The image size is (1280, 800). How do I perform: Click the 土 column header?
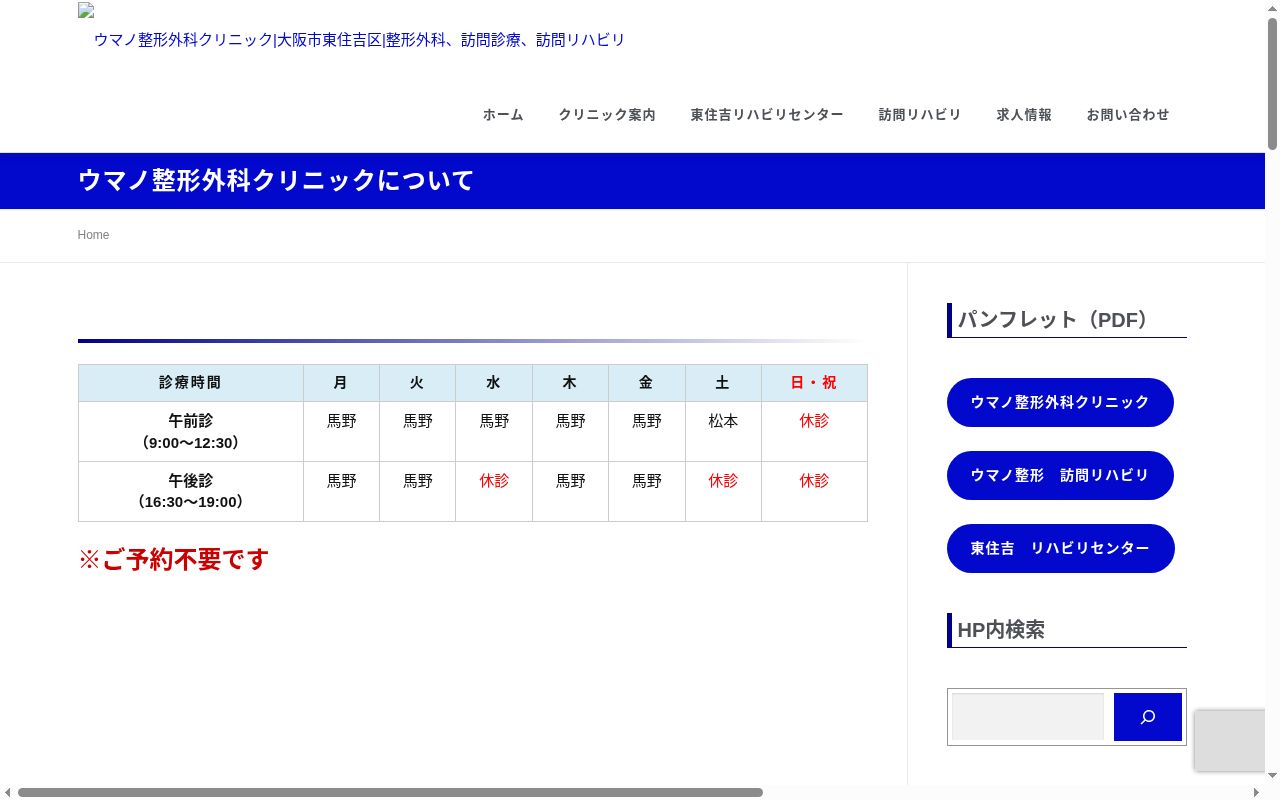click(x=723, y=383)
